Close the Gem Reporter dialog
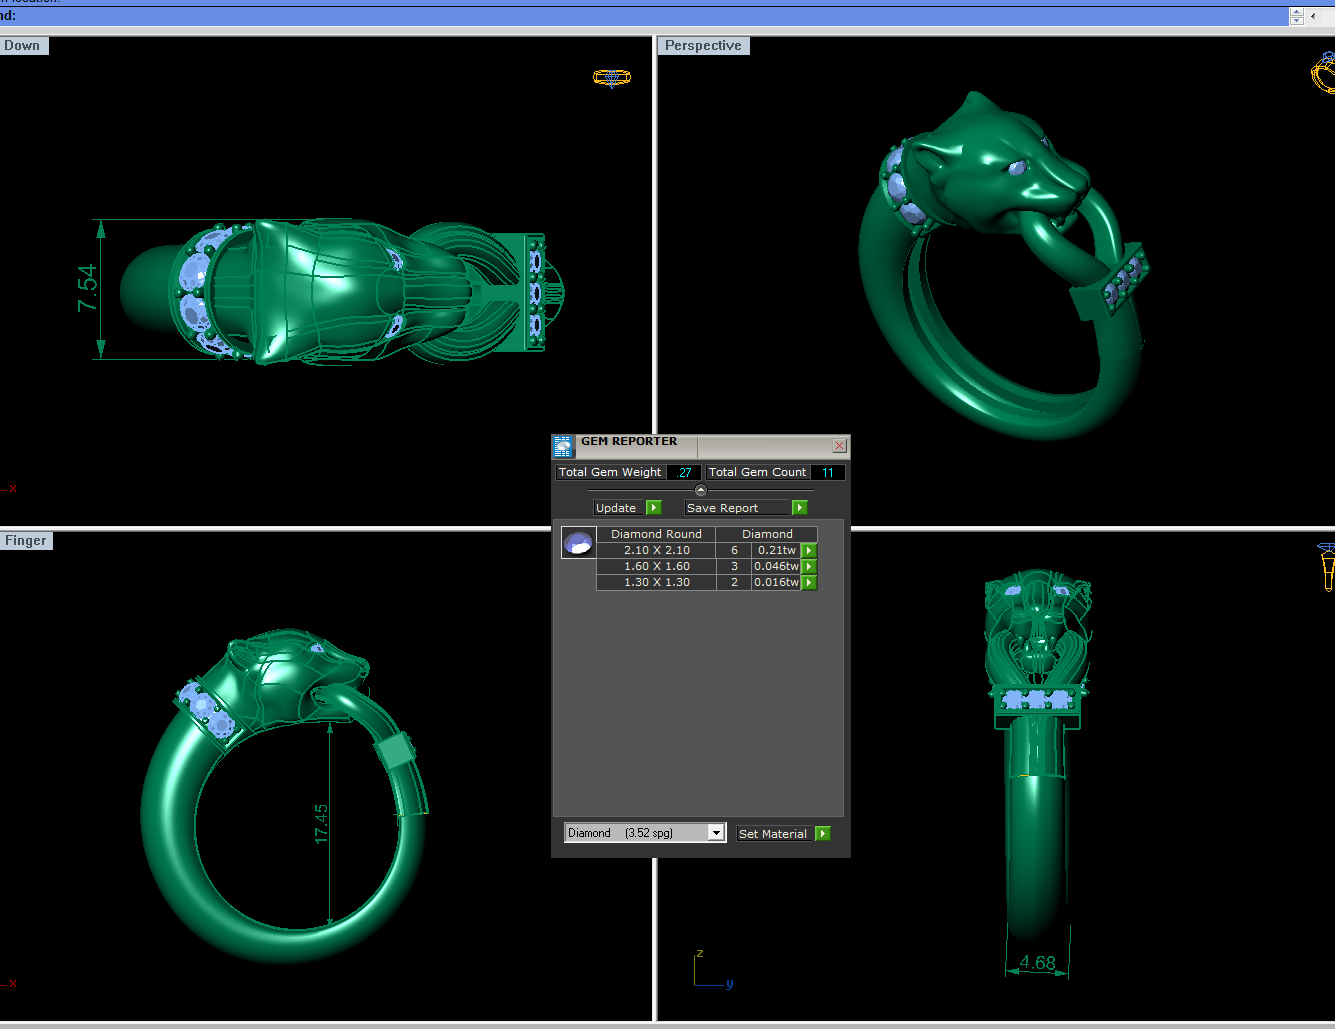 coord(839,445)
